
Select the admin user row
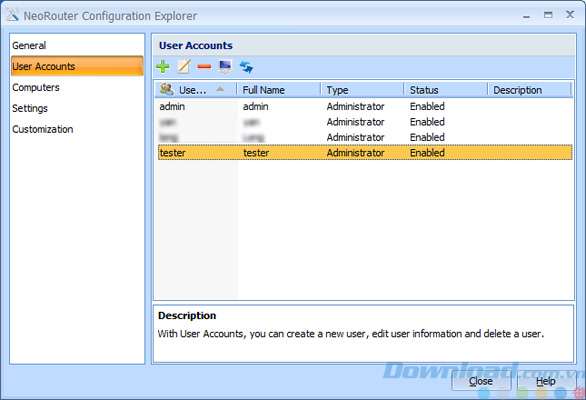pos(365,107)
